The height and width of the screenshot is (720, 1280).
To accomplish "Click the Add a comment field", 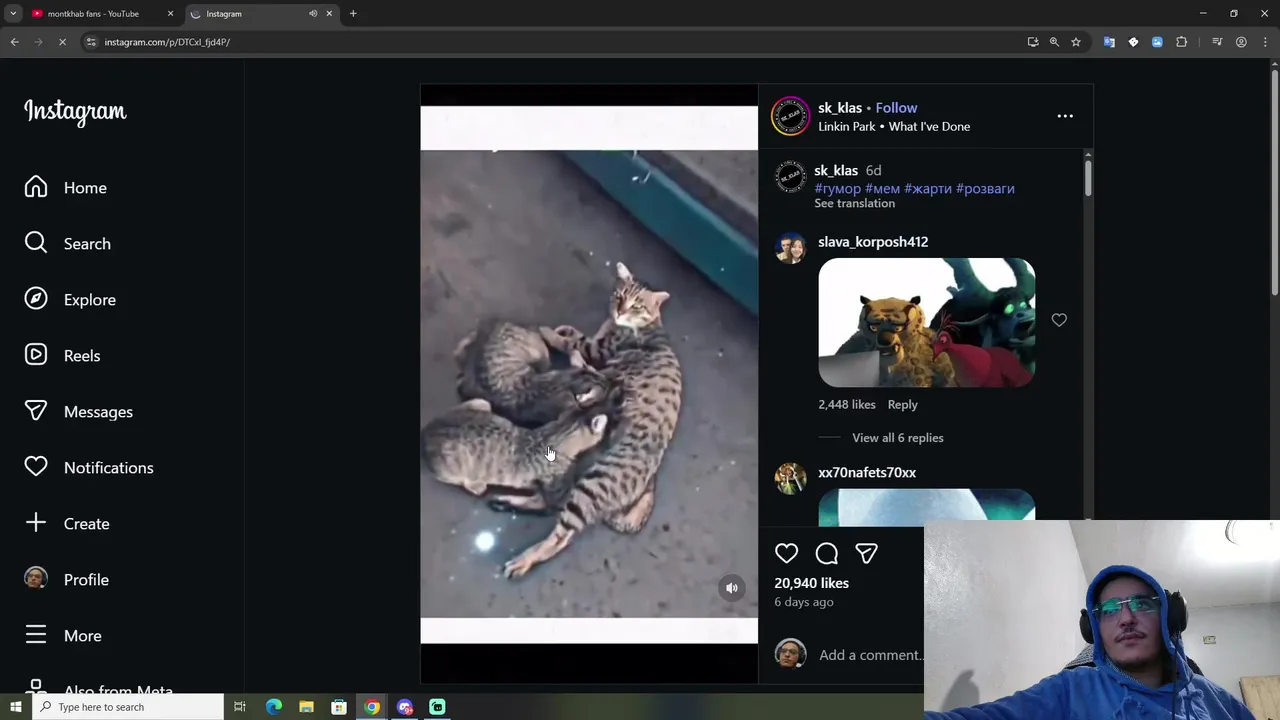I will (870, 655).
